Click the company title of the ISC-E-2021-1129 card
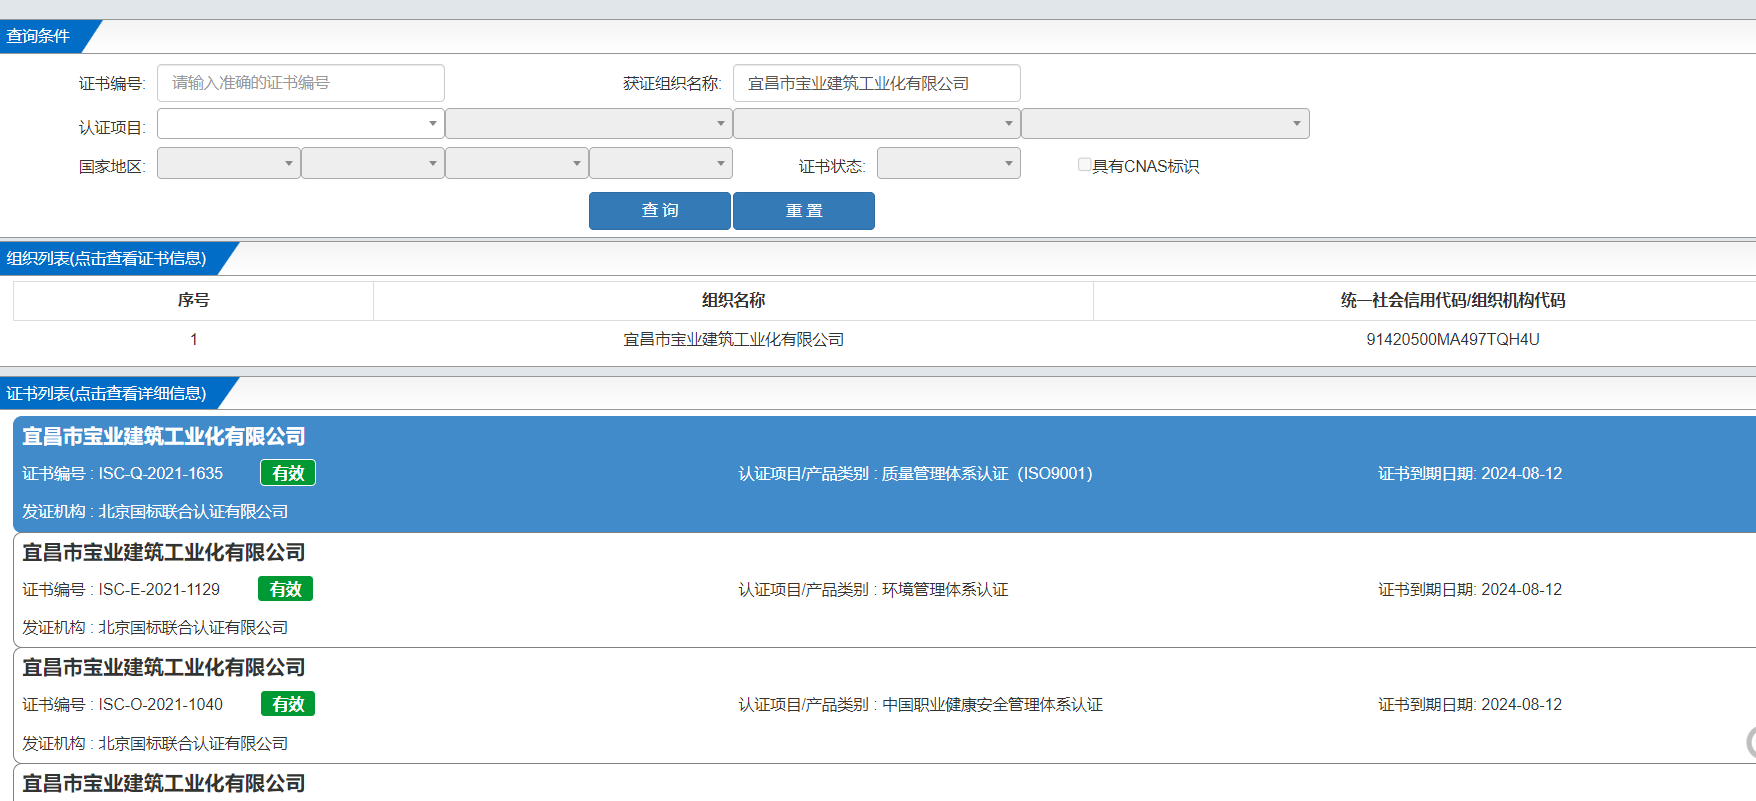The height and width of the screenshot is (801, 1756). point(164,553)
